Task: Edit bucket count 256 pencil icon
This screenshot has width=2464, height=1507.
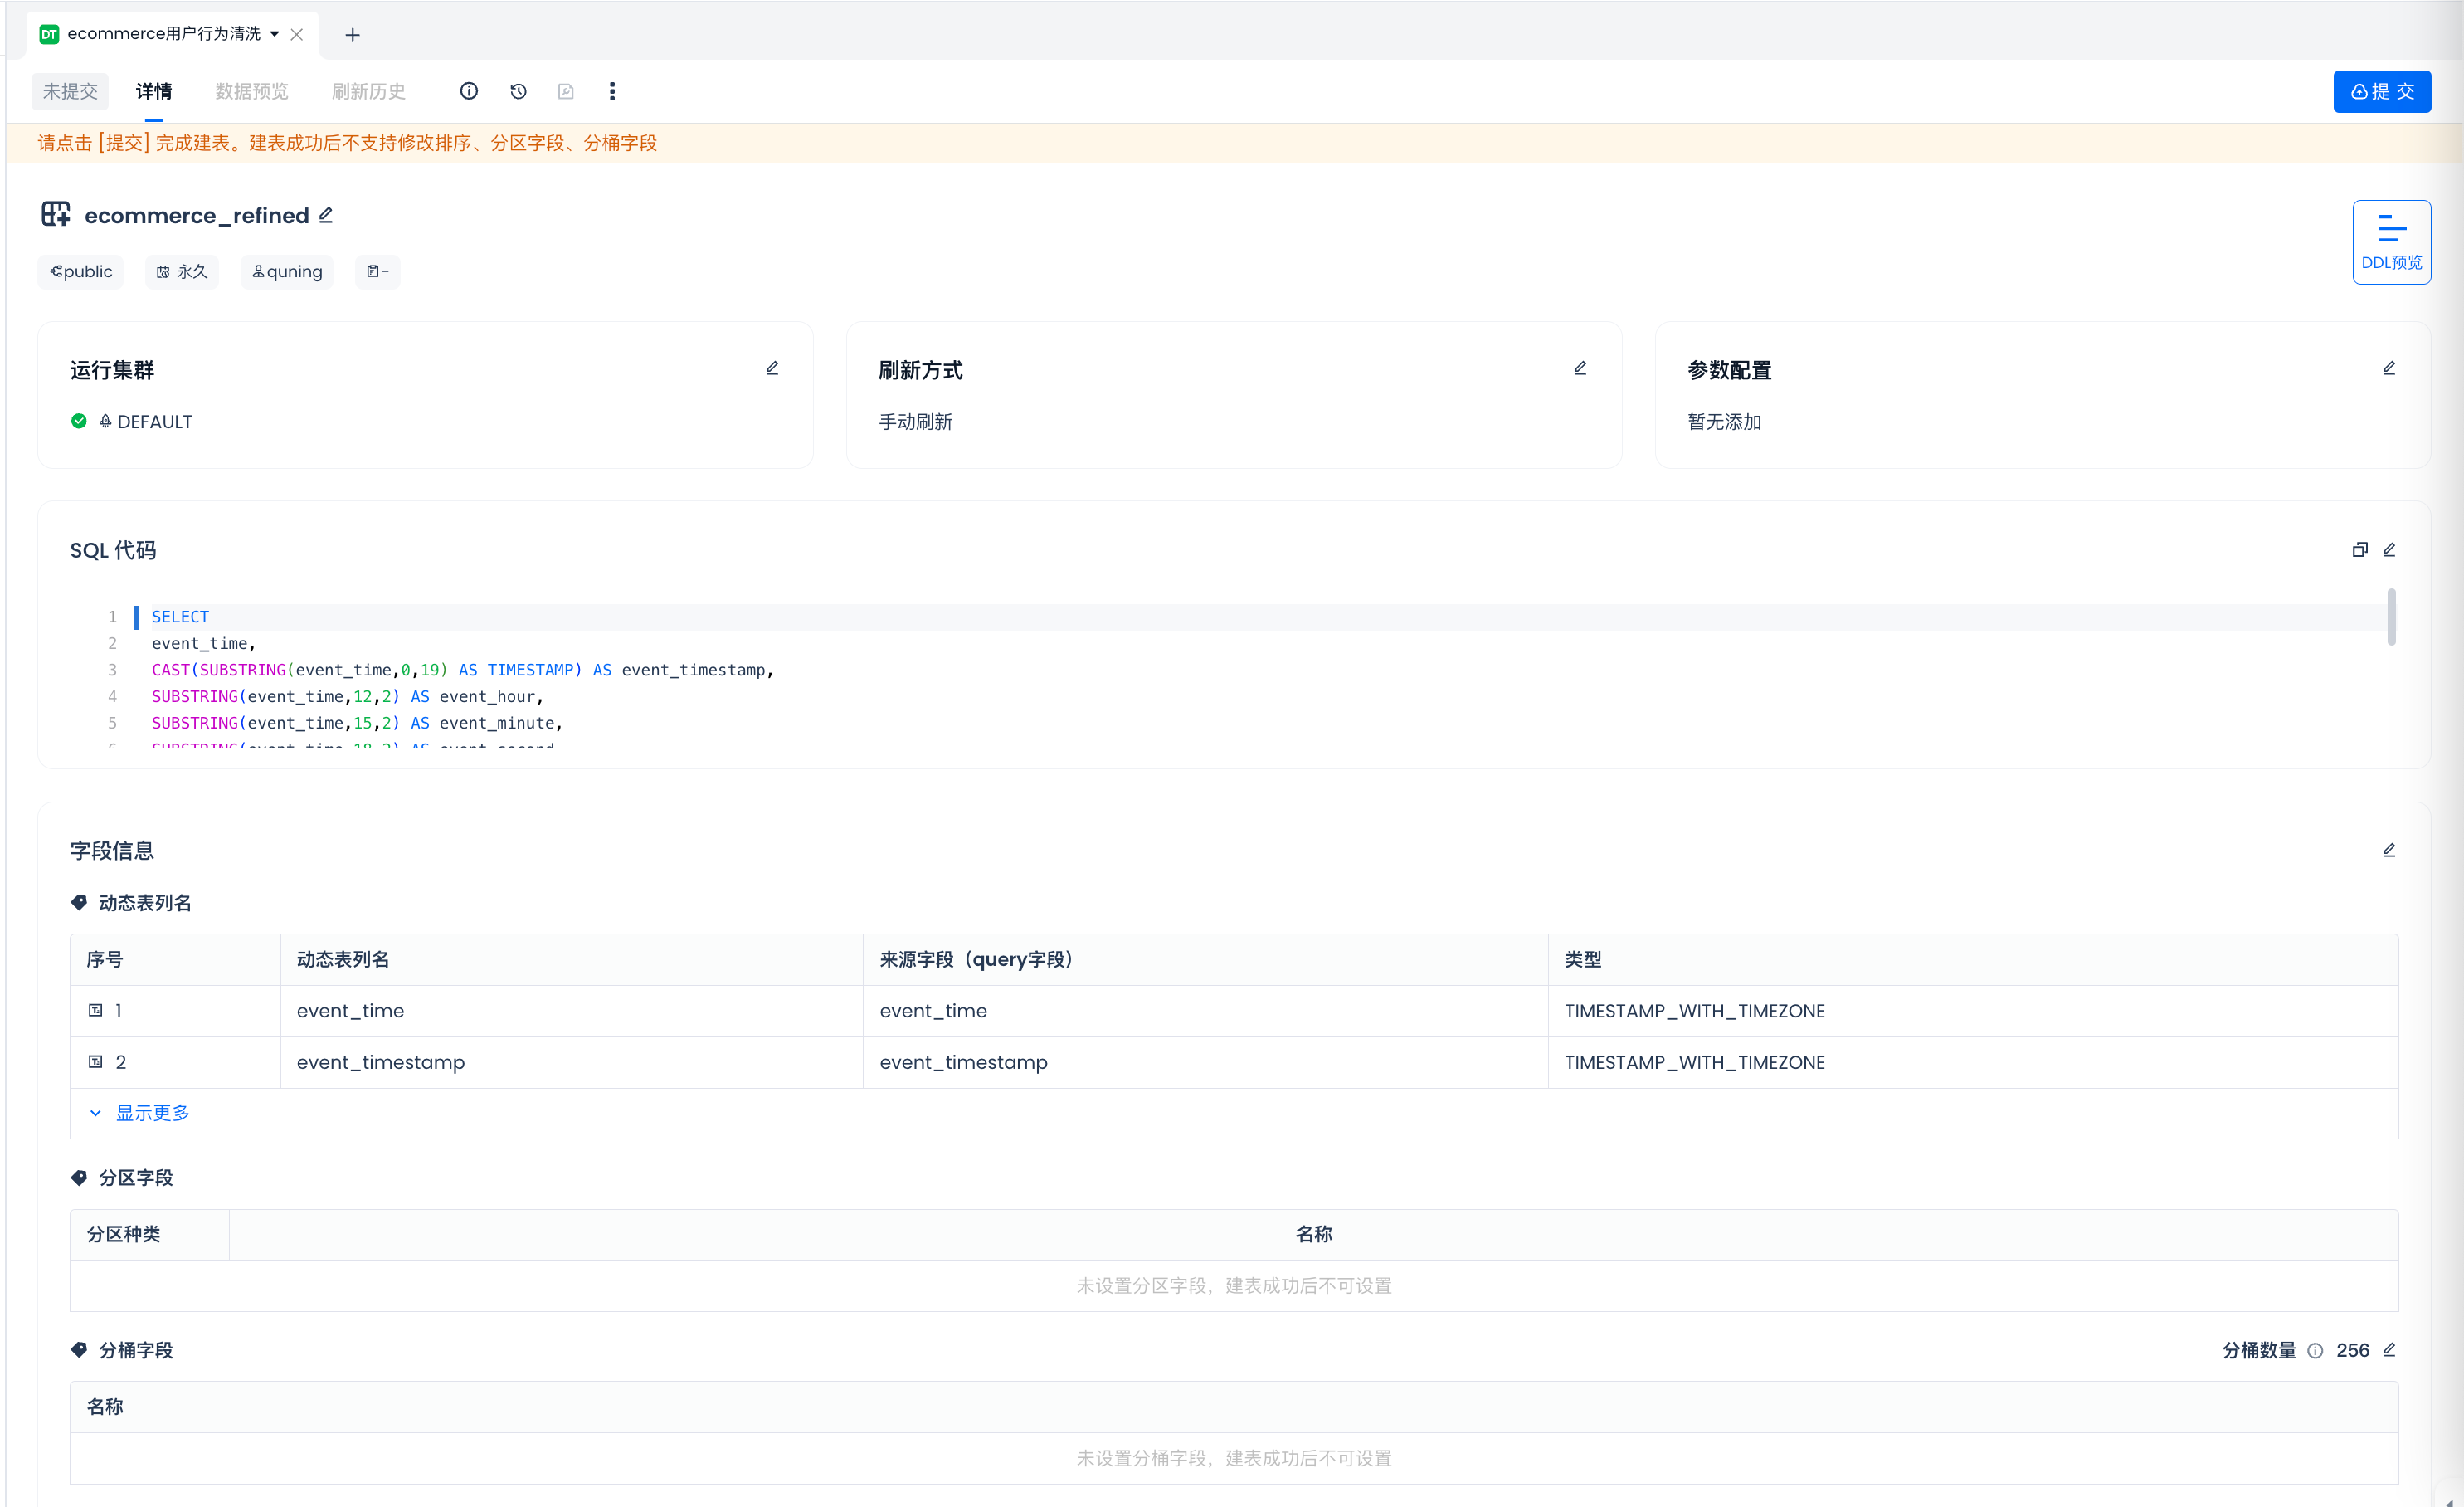Action: [x=2389, y=1350]
